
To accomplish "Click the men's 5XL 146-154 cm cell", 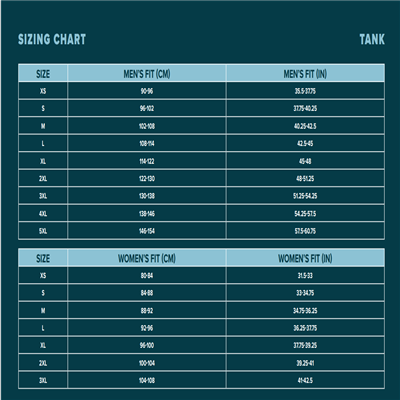I will point(147,231).
